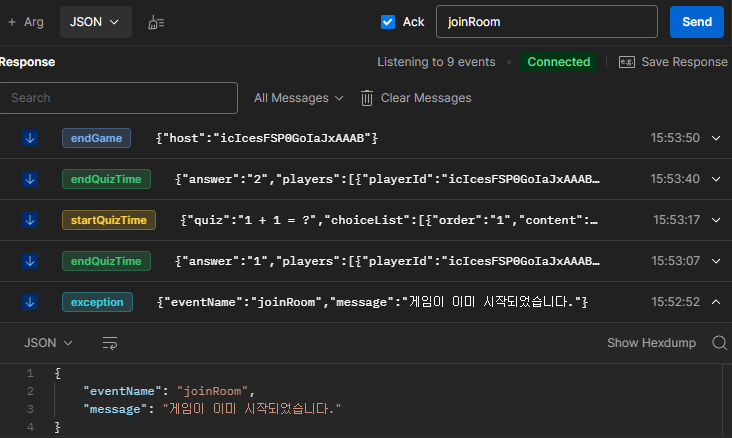Clear Messages from the response list
732x438 pixels.
point(426,98)
